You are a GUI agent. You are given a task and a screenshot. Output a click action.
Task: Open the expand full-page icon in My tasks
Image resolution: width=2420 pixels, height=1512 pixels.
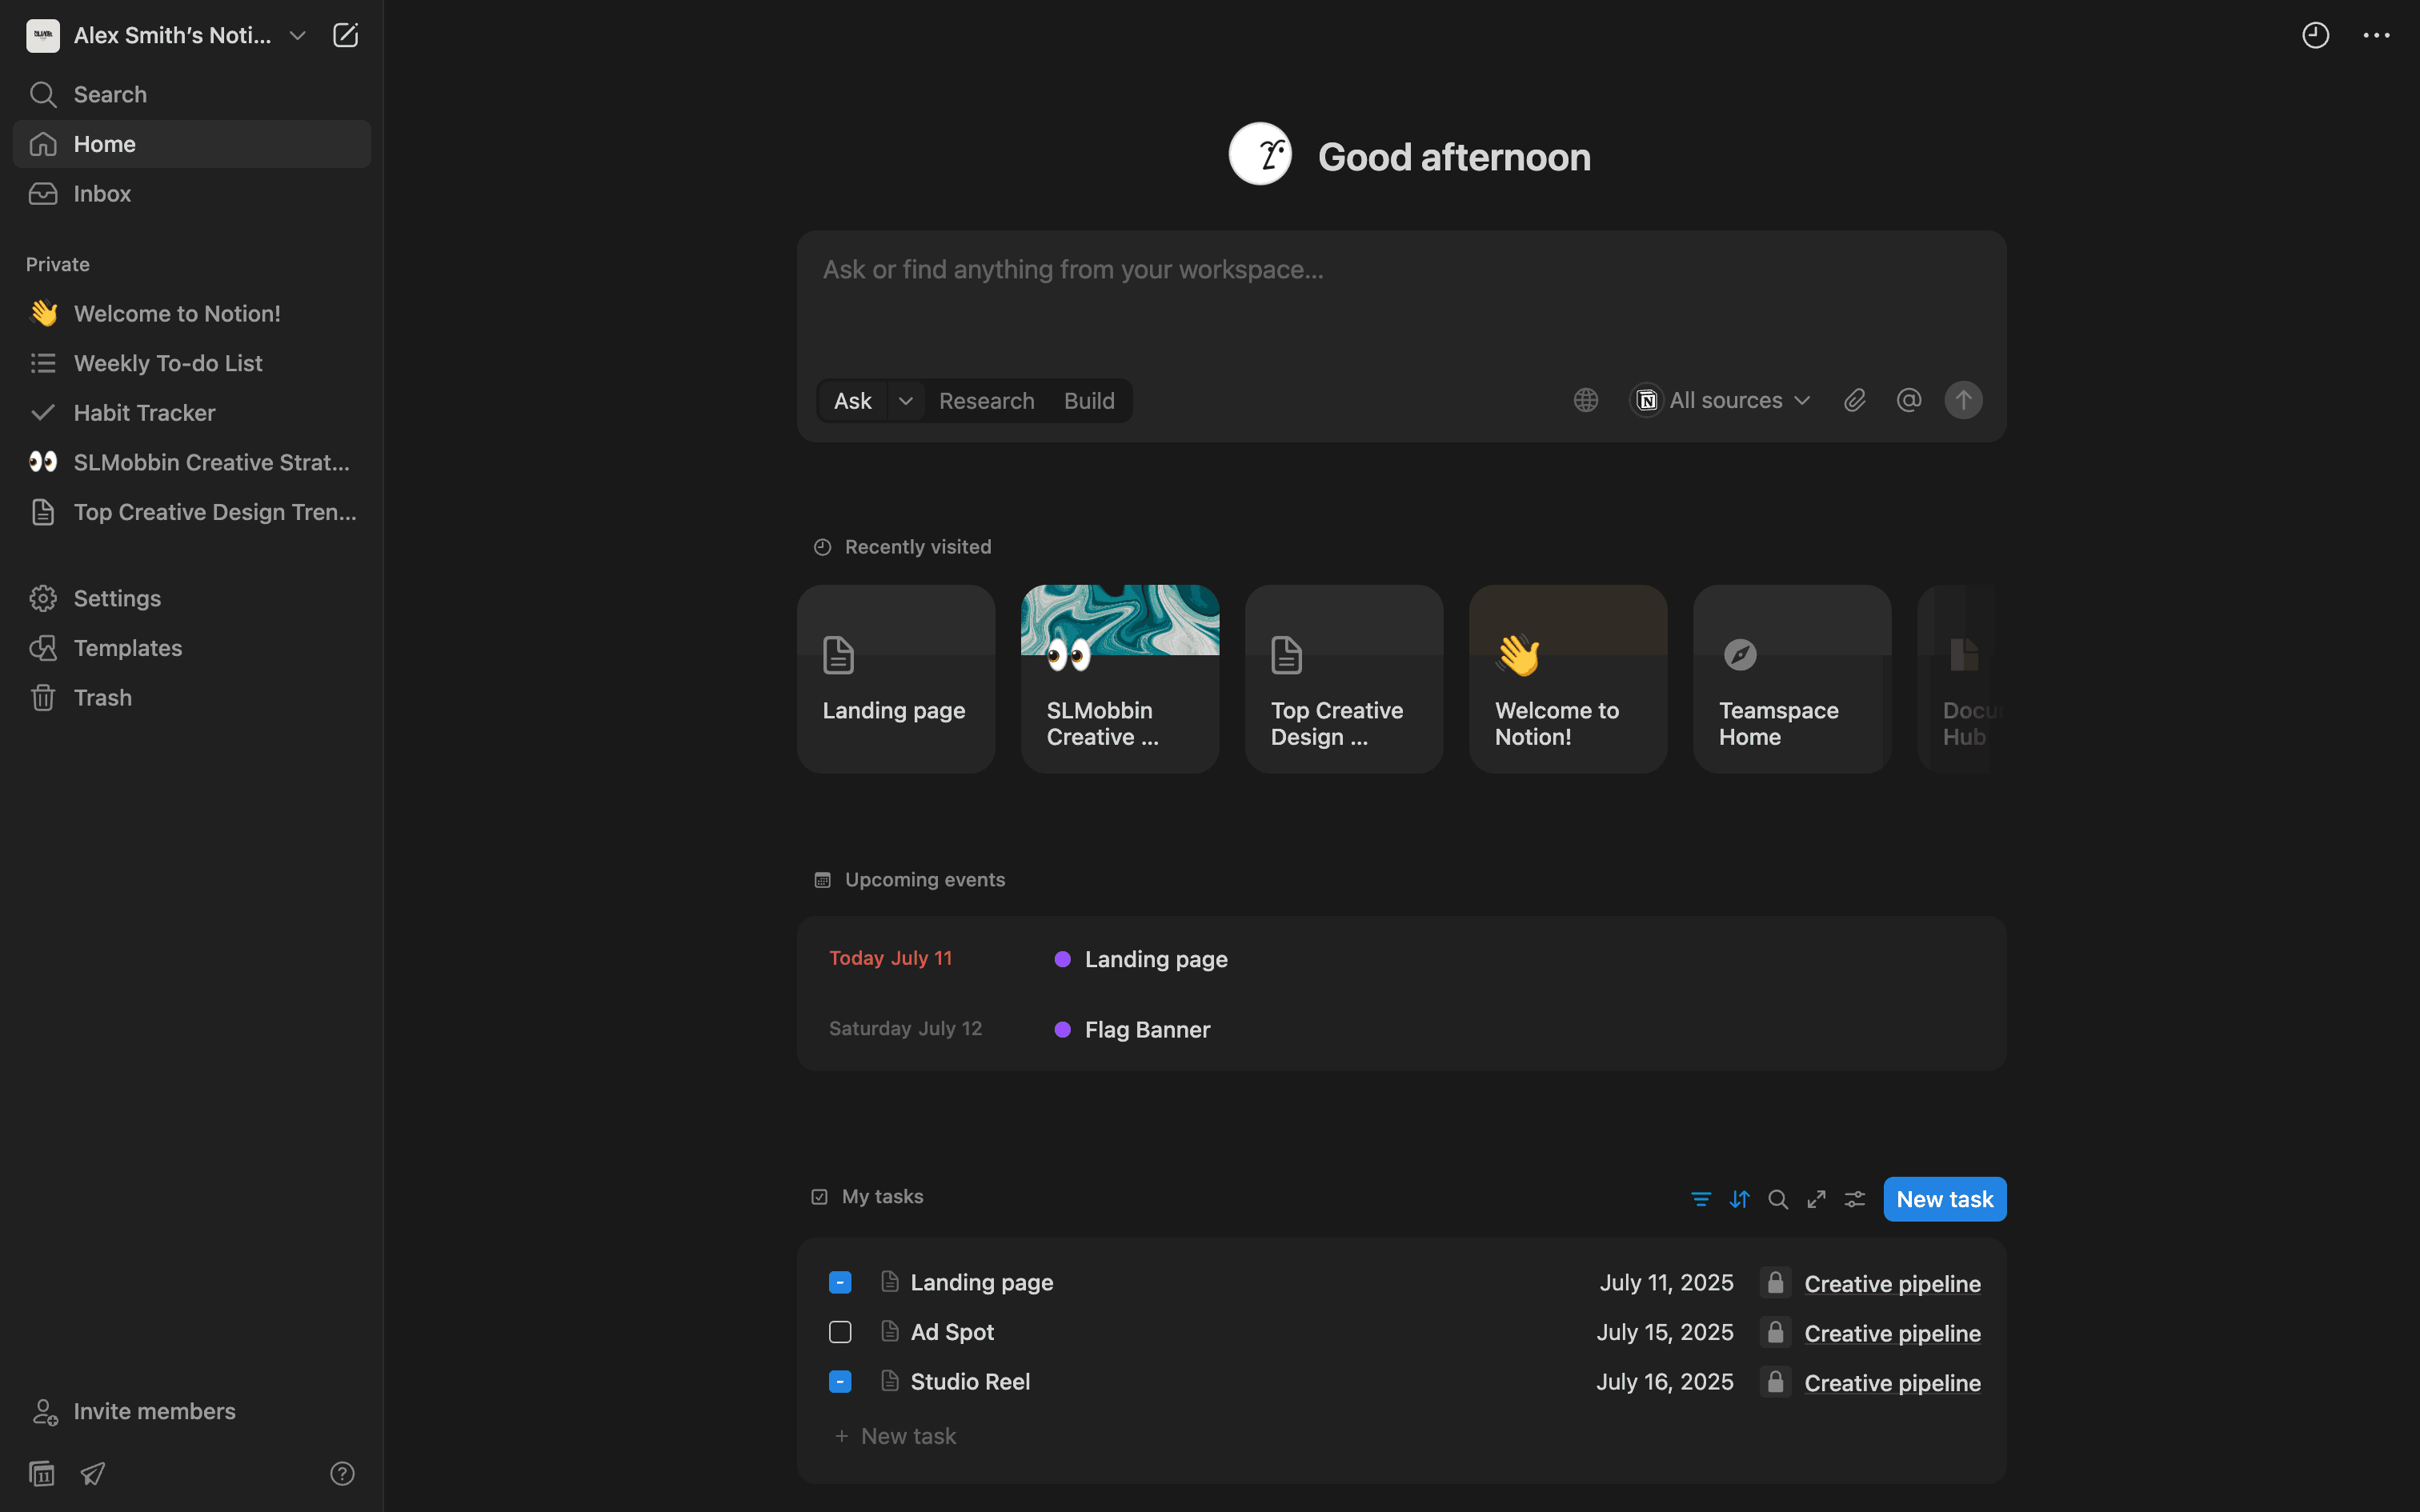click(1816, 1199)
